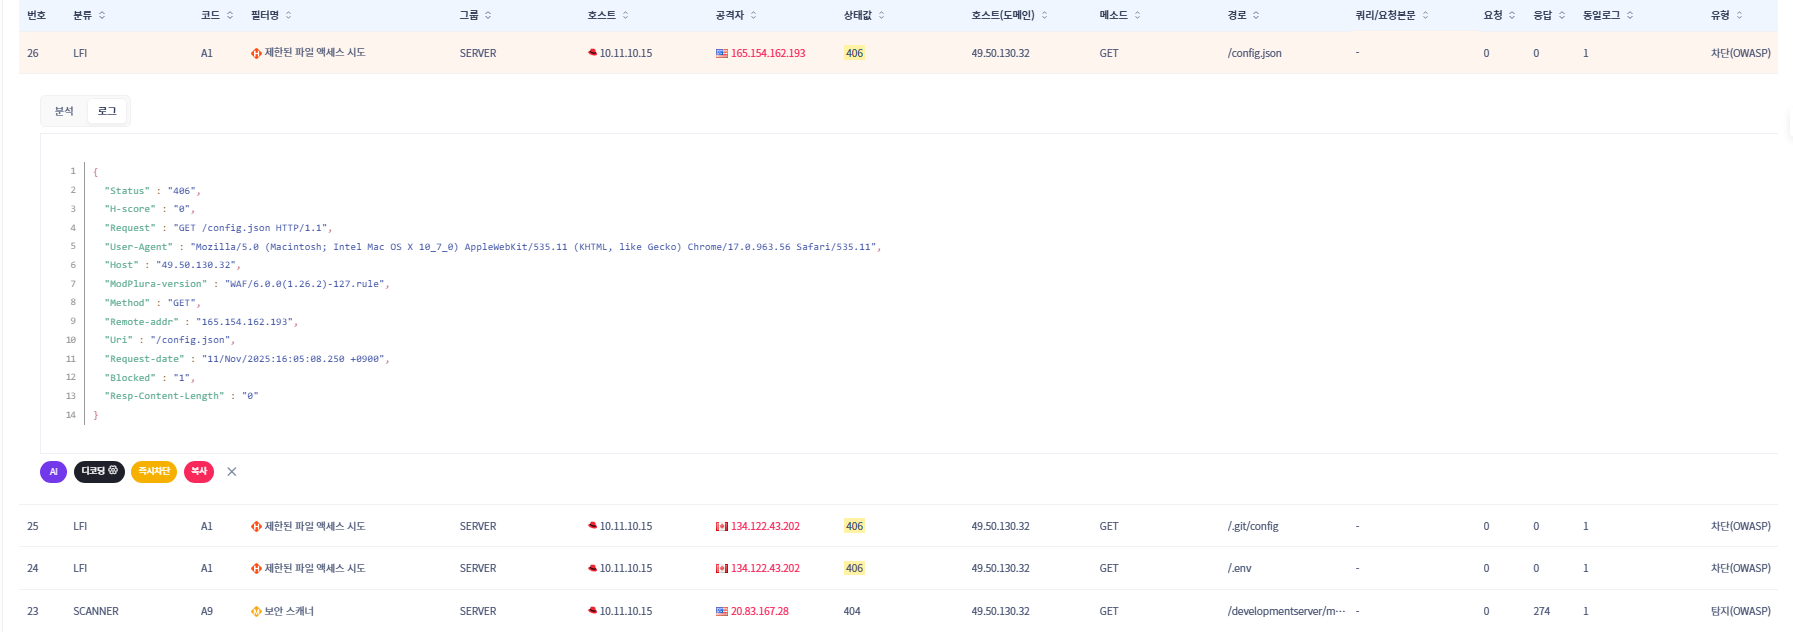
Task: Switch to the 분석 tab
Action: pyautogui.click(x=64, y=111)
